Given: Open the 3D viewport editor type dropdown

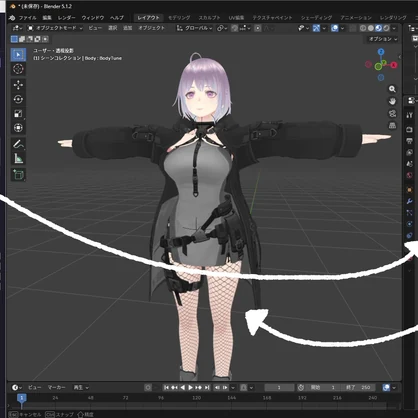Looking at the screenshot, I should [x=17, y=28].
